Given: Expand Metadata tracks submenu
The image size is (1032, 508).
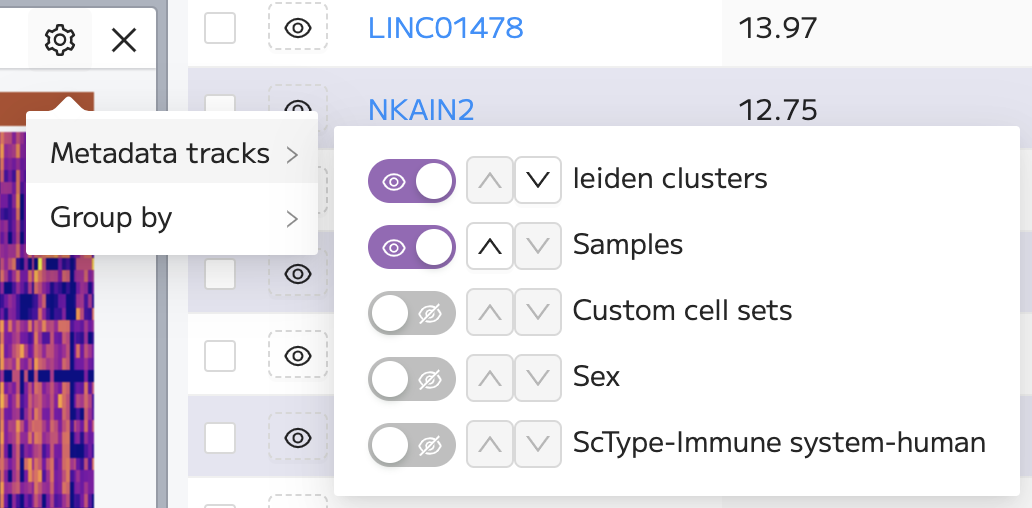Looking at the screenshot, I should click(x=172, y=154).
